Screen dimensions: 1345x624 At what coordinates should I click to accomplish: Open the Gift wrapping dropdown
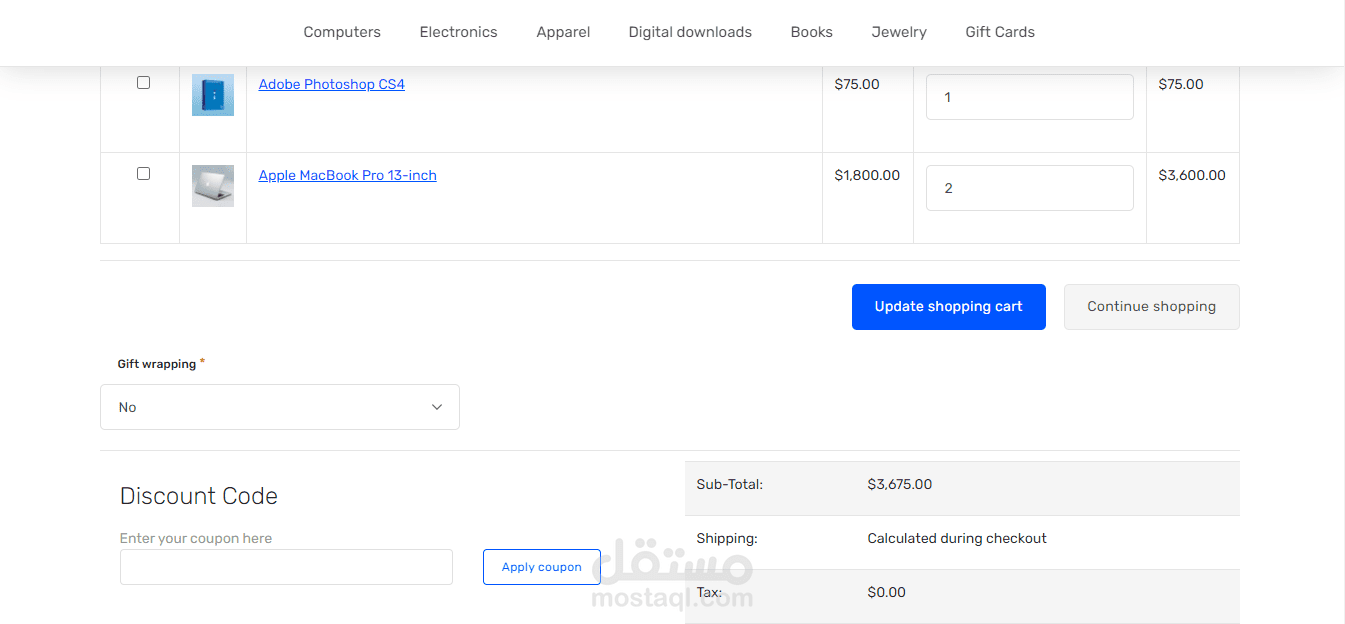(280, 407)
